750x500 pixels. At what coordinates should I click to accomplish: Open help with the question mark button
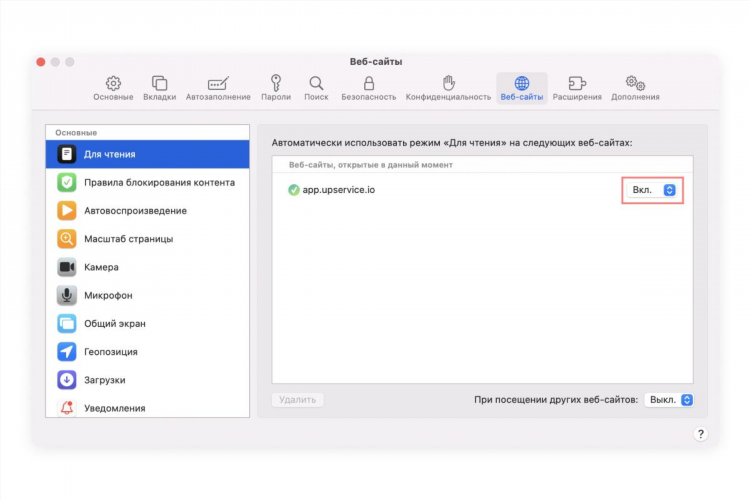pos(700,434)
